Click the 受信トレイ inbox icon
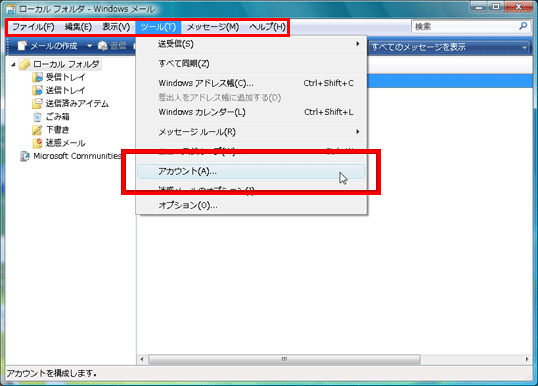 click(x=37, y=77)
